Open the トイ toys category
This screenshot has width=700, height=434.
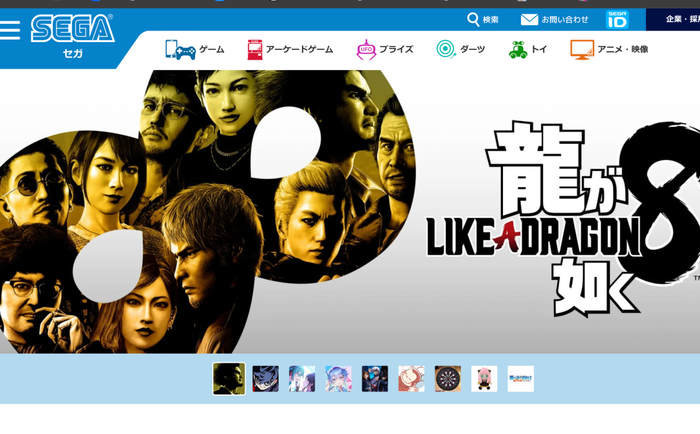point(528,49)
